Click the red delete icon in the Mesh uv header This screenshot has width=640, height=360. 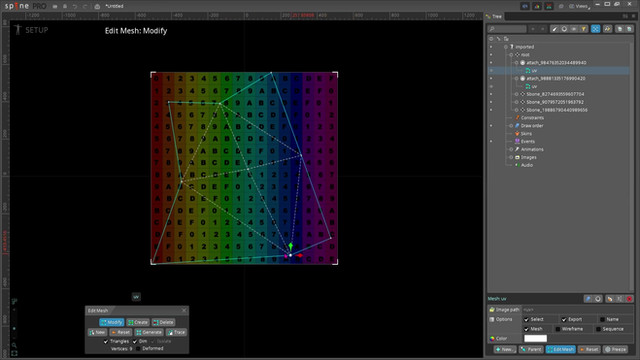coord(629,299)
